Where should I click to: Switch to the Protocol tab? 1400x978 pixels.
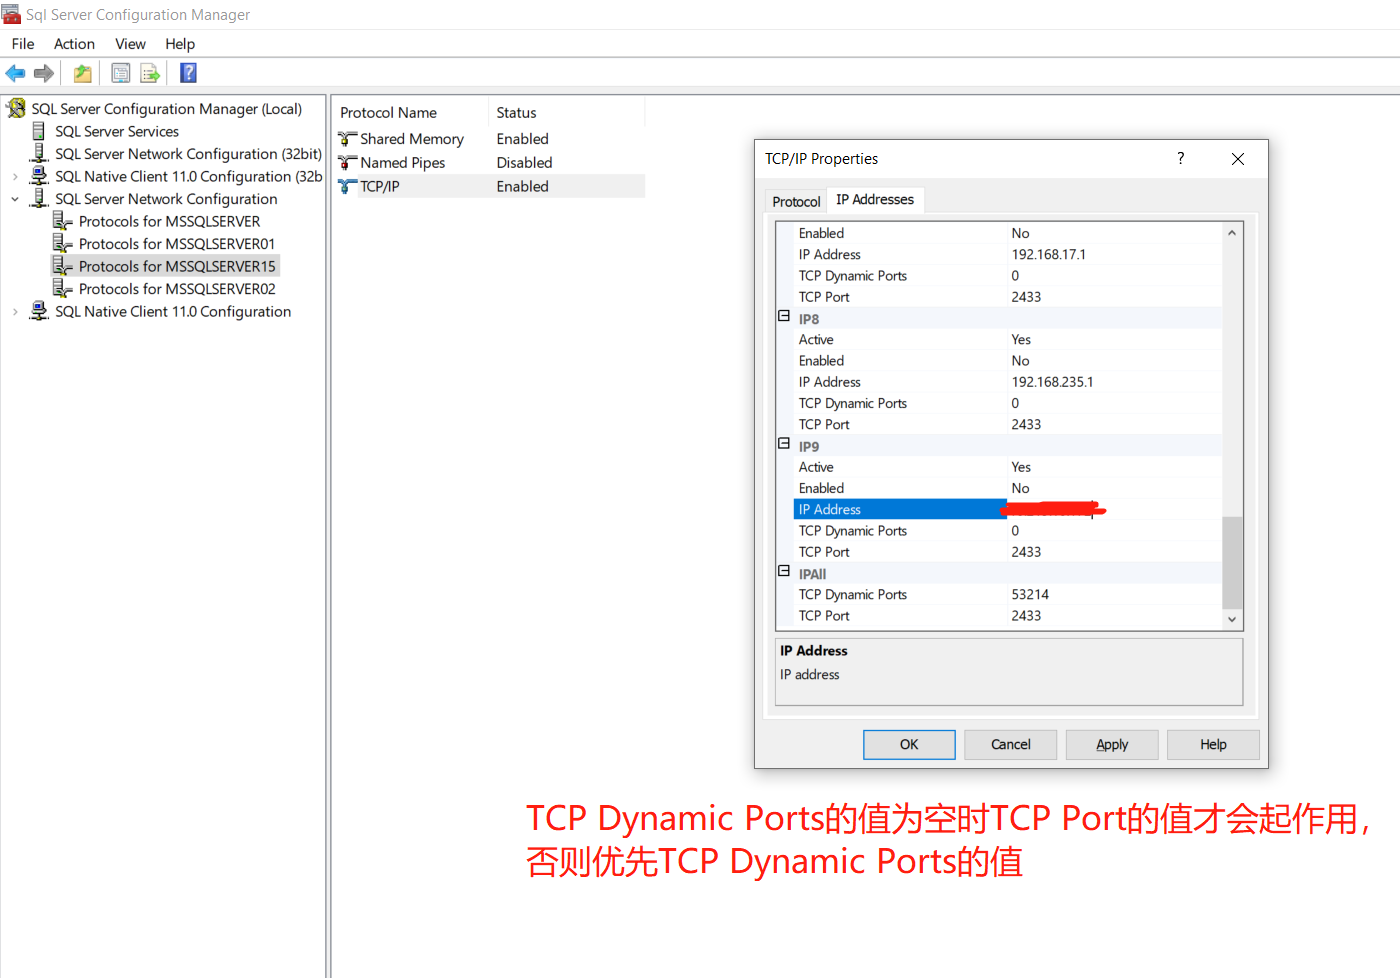coord(796,201)
